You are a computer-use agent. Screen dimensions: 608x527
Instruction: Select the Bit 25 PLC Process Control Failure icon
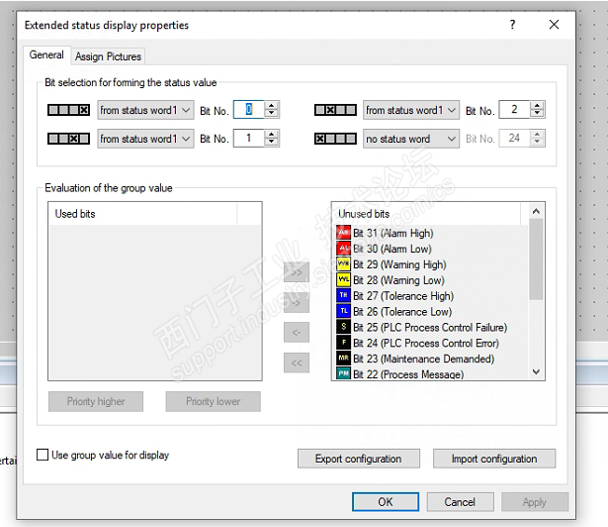coord(344,327)
